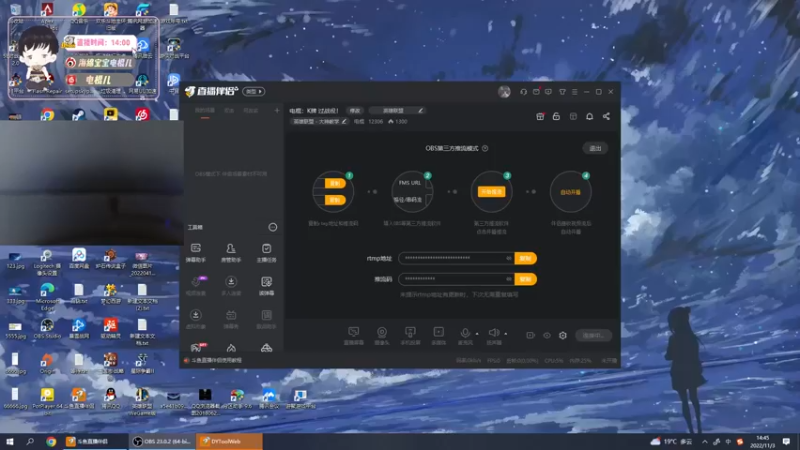Screen dimensions: 800x450
Task: Select the Origin desktop shortcut
Action: coord(47,364)
